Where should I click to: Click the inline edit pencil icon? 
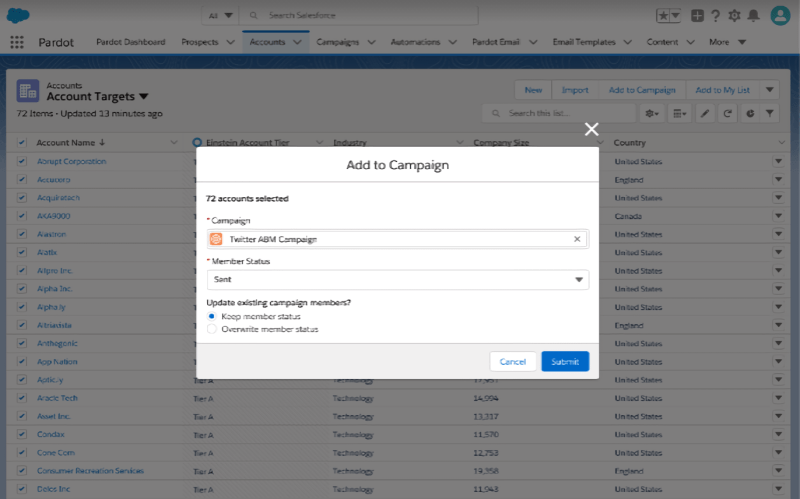[705, 113]
